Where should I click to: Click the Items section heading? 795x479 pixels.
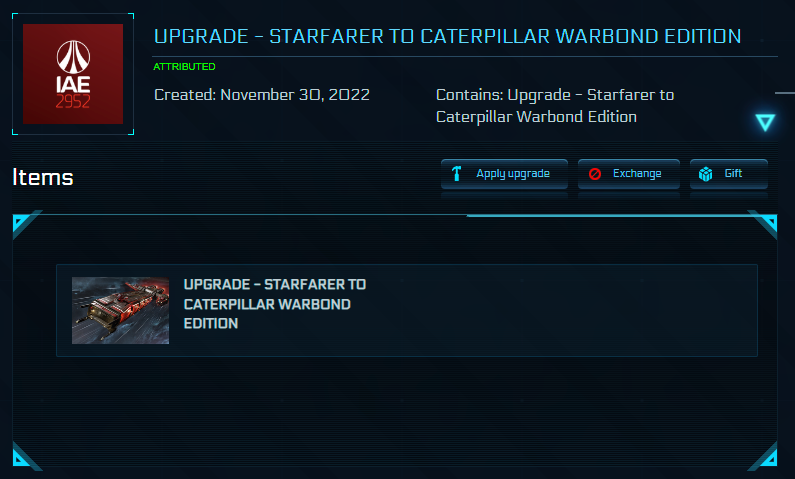pos(43,177)
